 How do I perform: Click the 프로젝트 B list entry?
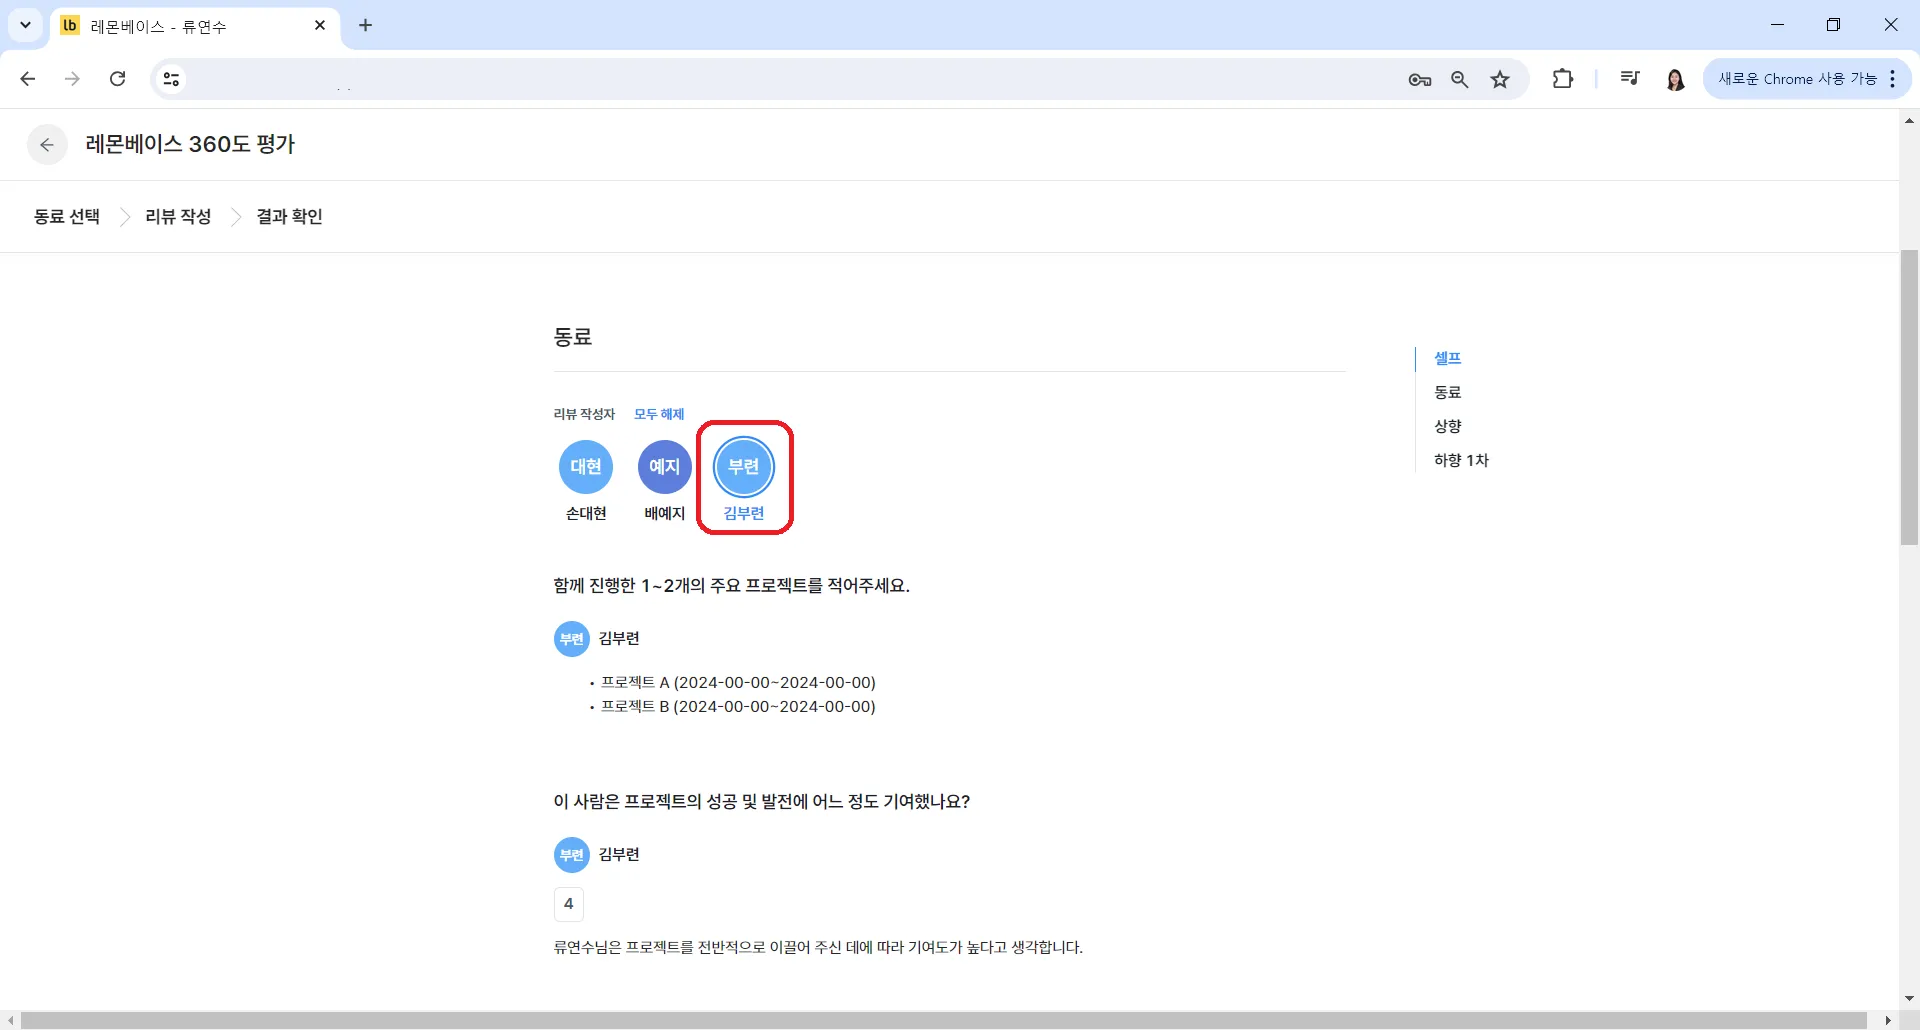pyautogui.click(x=738, y=707)
